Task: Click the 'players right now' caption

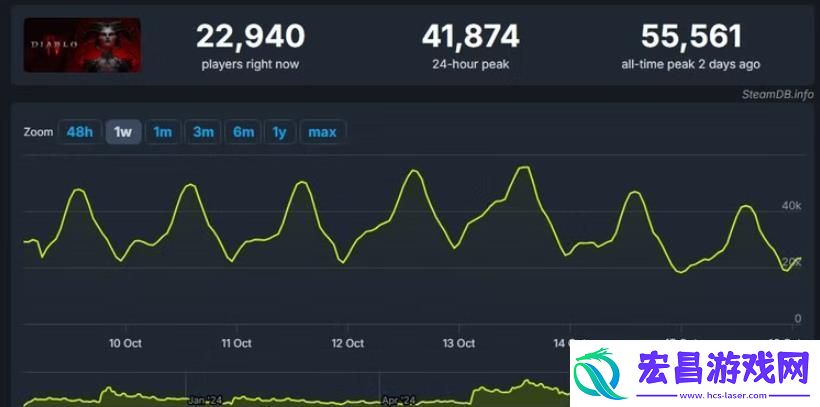Action: point(250,64)
